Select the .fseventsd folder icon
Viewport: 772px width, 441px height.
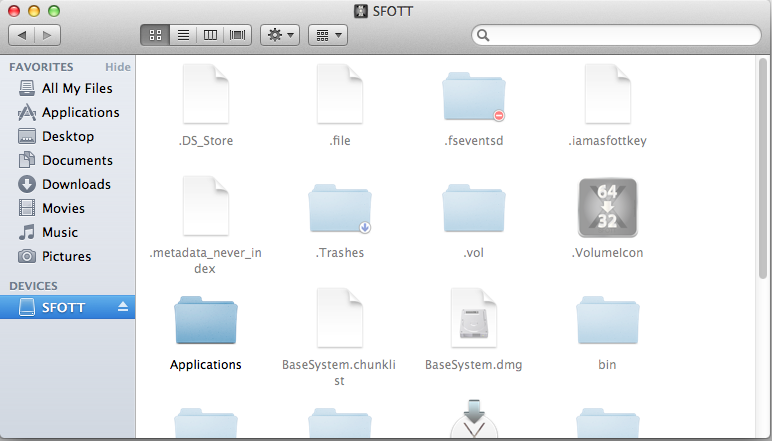point(474,96)
